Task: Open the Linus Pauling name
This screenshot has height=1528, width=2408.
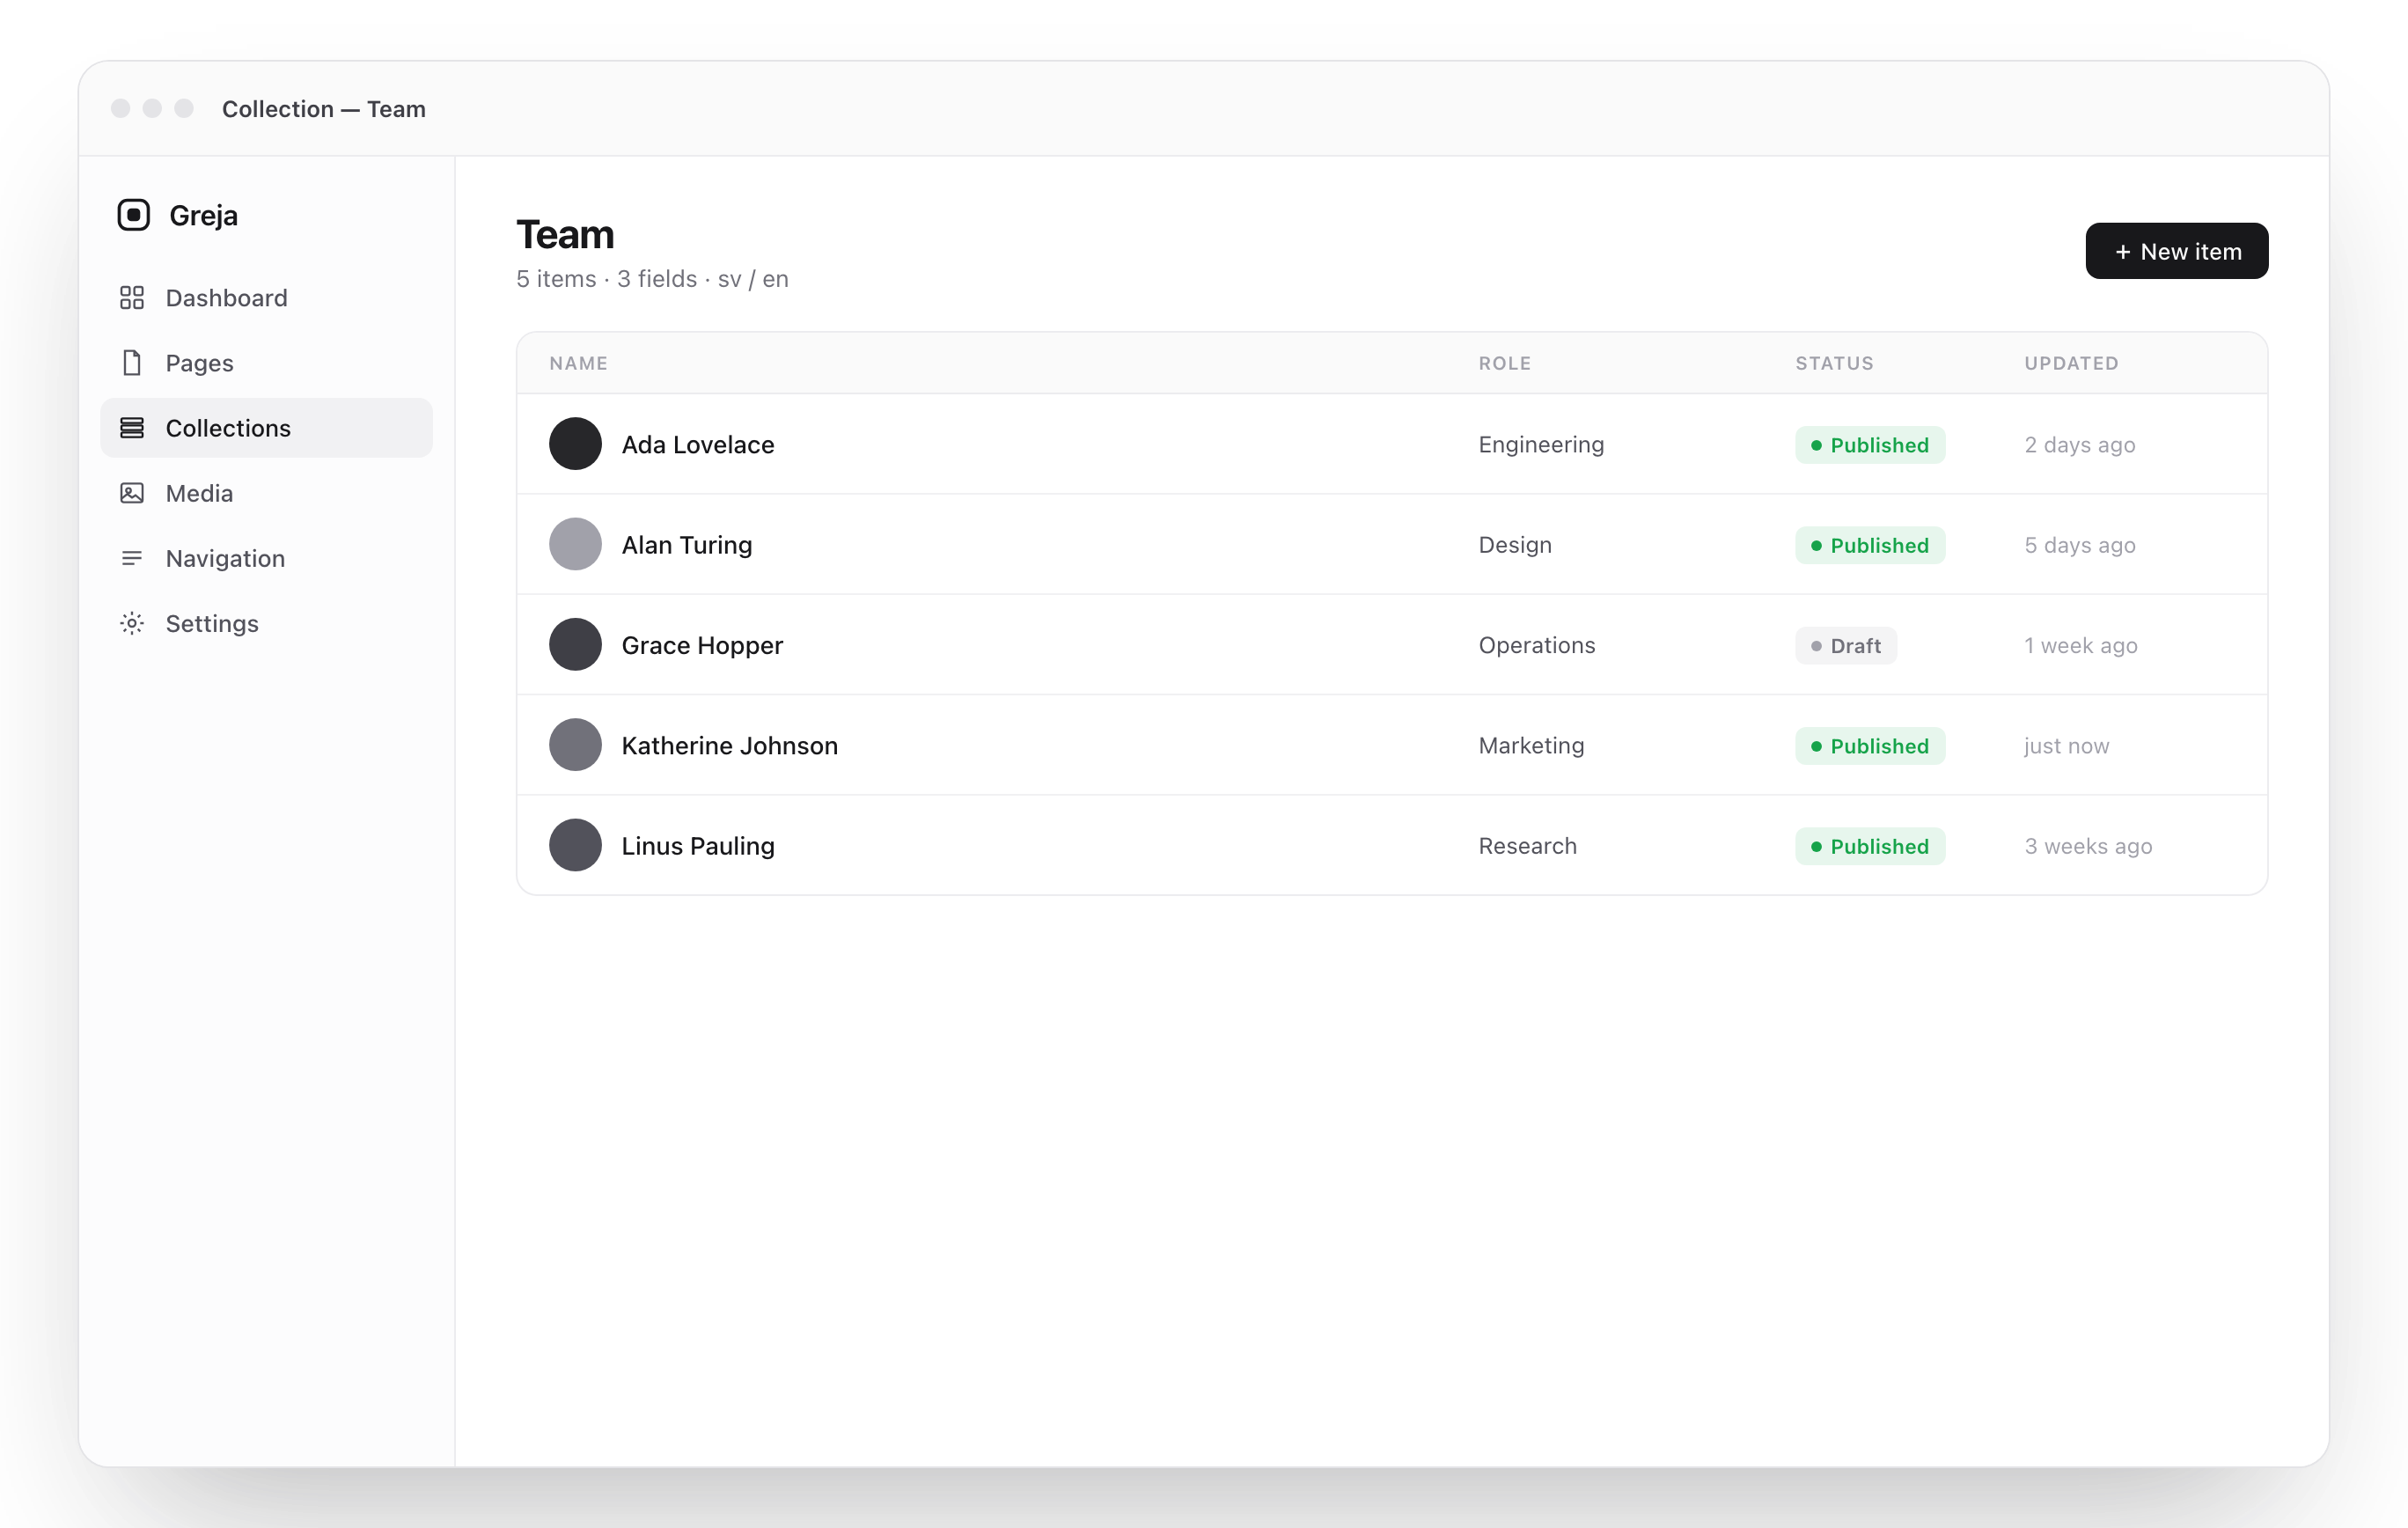Action: tap(698, 846)
